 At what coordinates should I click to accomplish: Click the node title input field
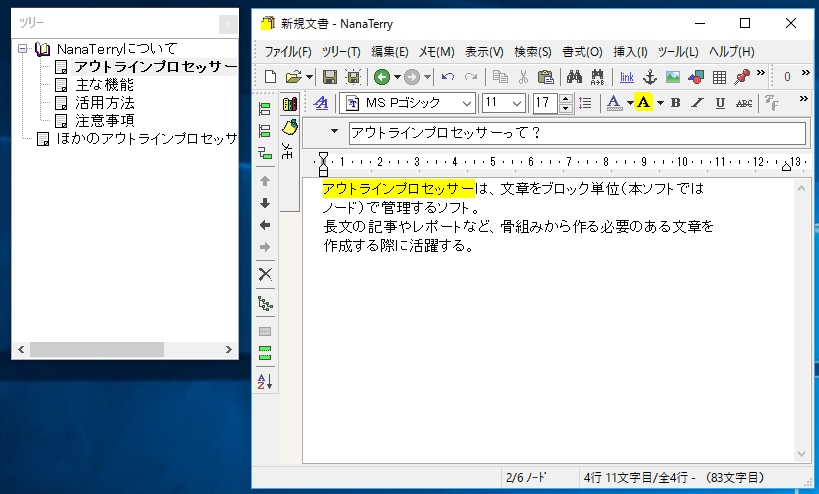pyautogui.click(x=577, y=133)
